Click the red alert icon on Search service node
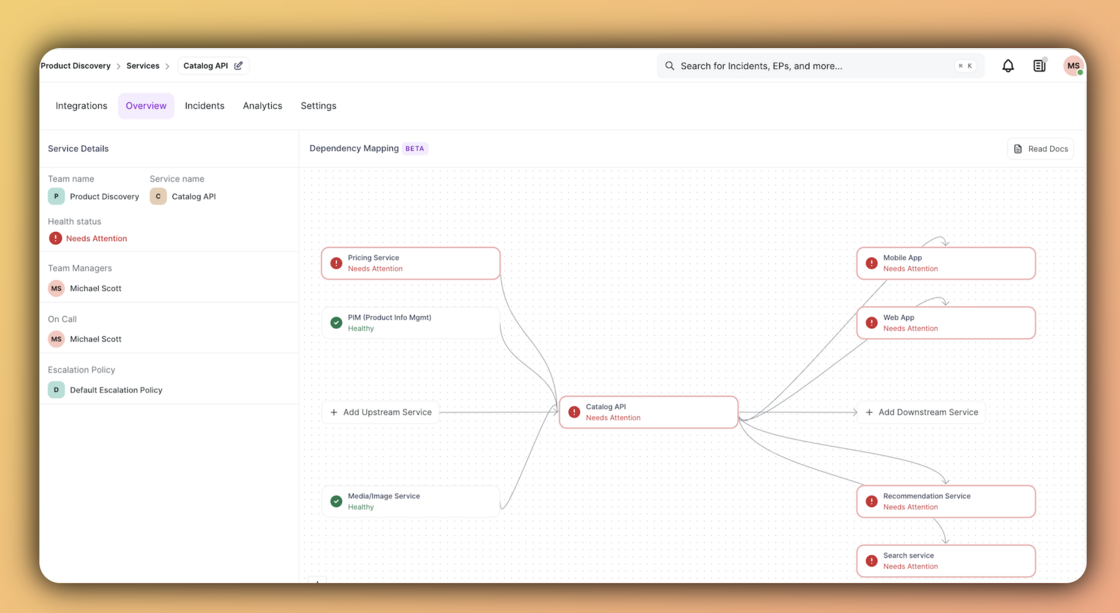This screenshot has width=1120, height=613. [871, 561]
